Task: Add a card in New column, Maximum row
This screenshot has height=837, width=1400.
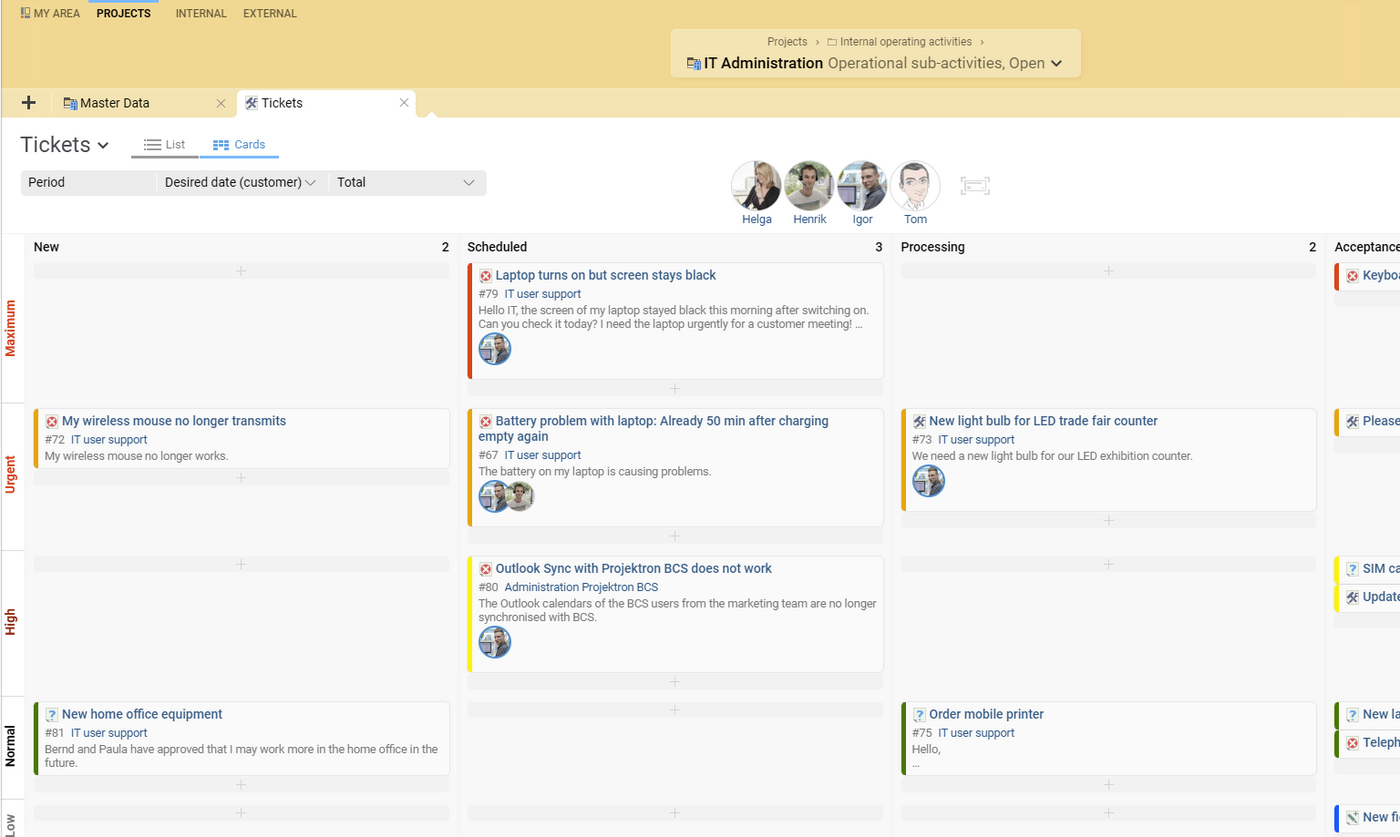Action: (241, 271)
